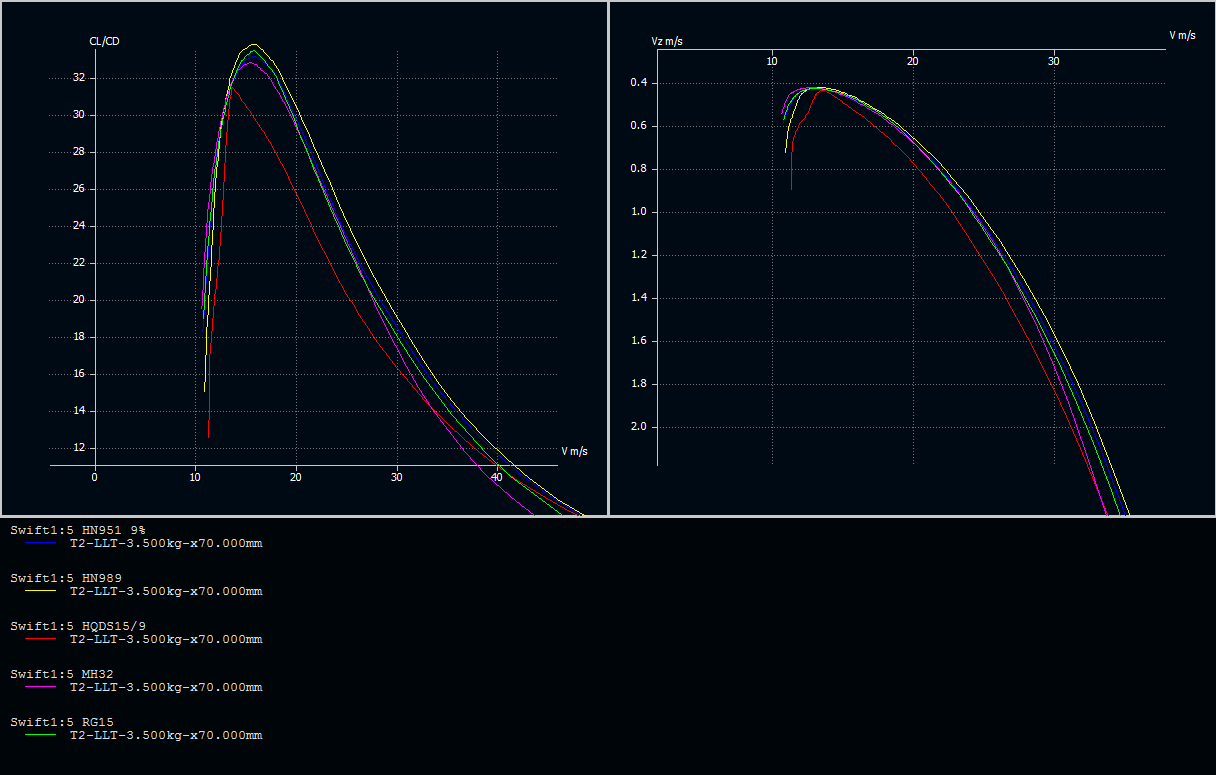Click the red legend line for HQDS15/9
Image resolution: width=1216 pixels, height=775 pixels.
tap(42, 639)
